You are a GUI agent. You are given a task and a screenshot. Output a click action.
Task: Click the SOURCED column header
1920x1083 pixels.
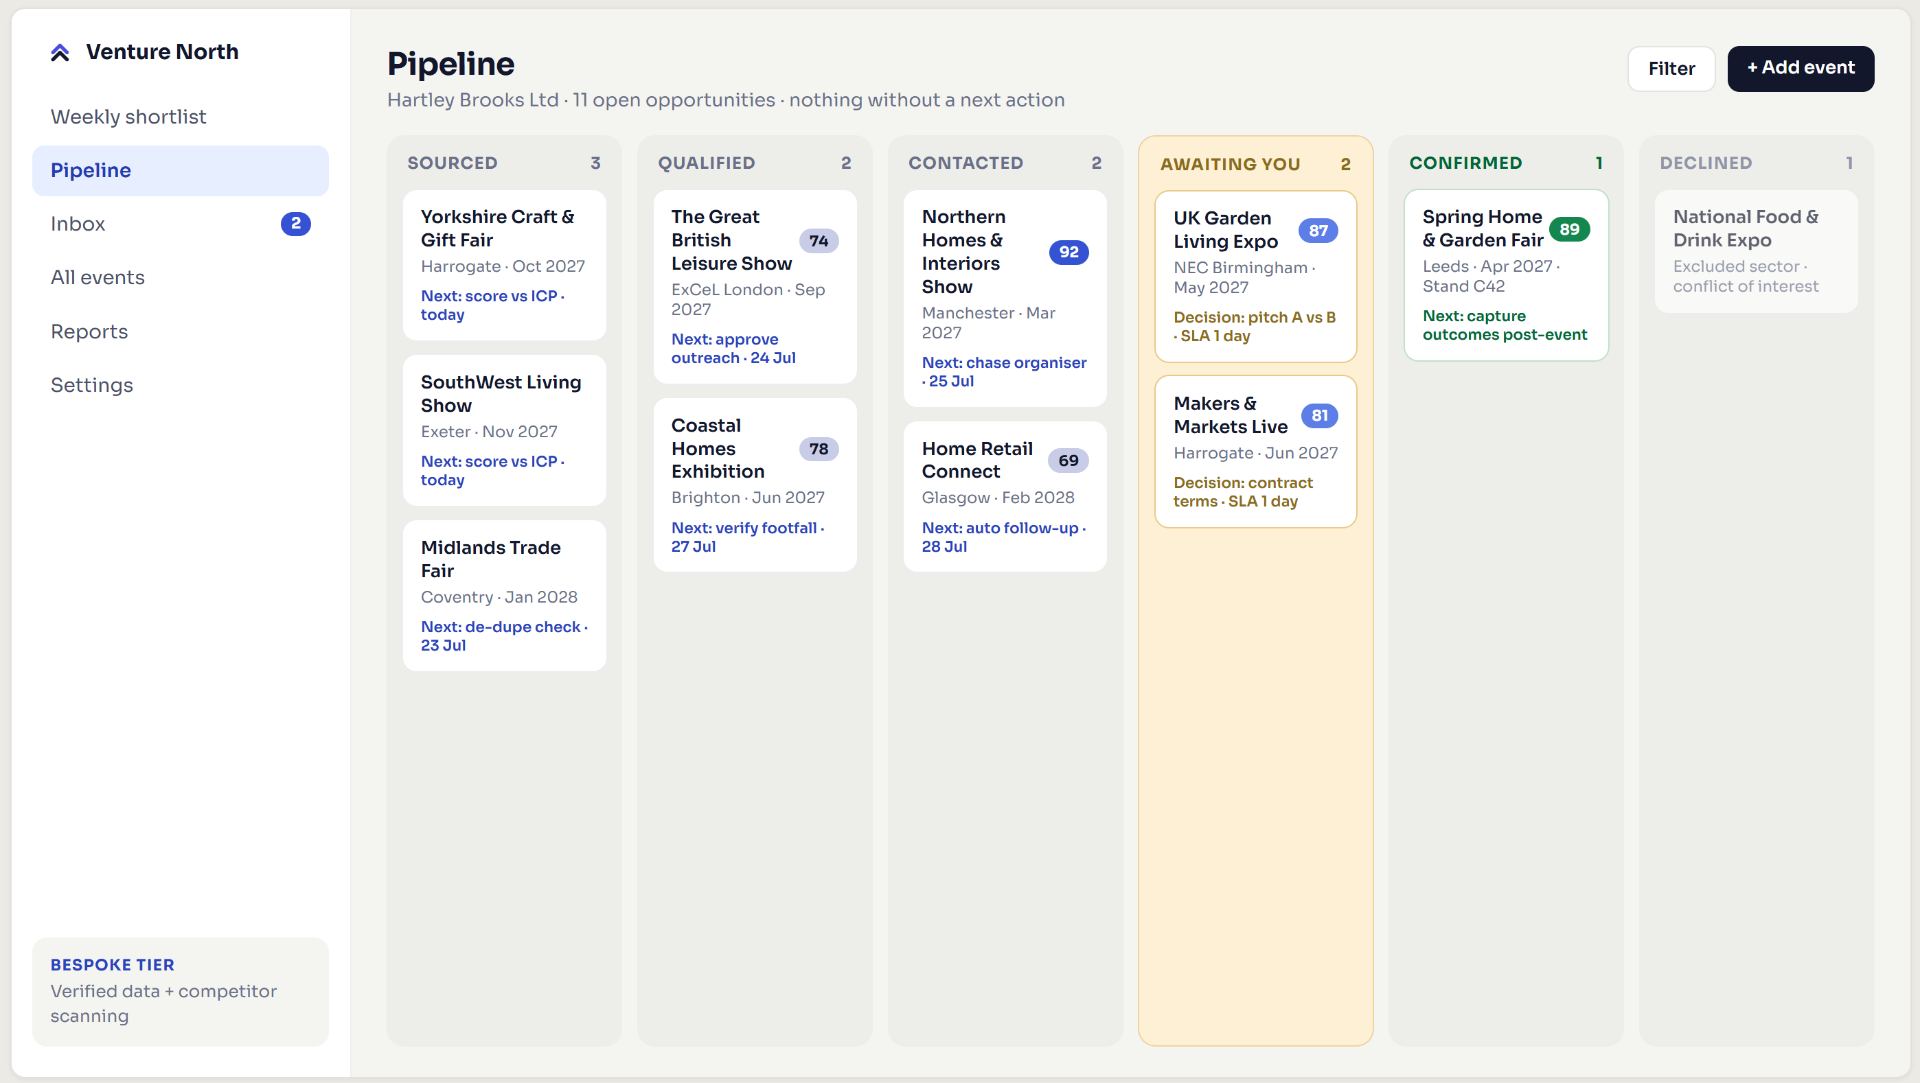[x=504, y=163]
